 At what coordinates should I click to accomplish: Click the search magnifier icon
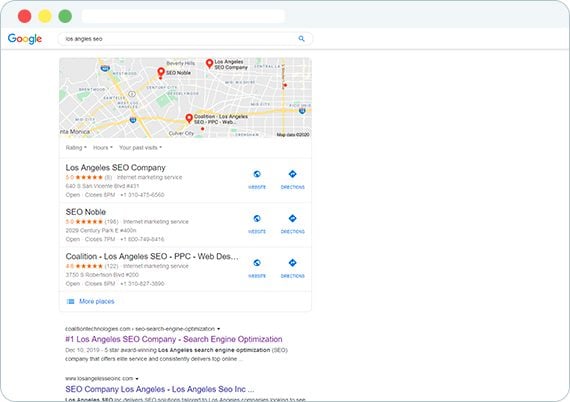coord(301,39)
